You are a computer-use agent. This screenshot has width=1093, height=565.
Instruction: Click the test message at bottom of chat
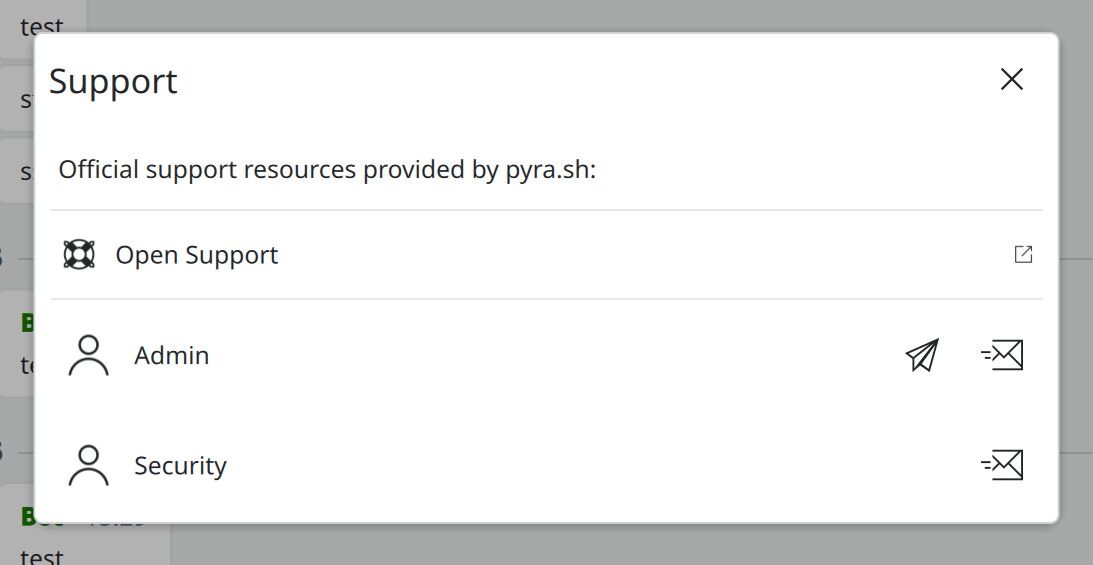[x=42, y=554]
